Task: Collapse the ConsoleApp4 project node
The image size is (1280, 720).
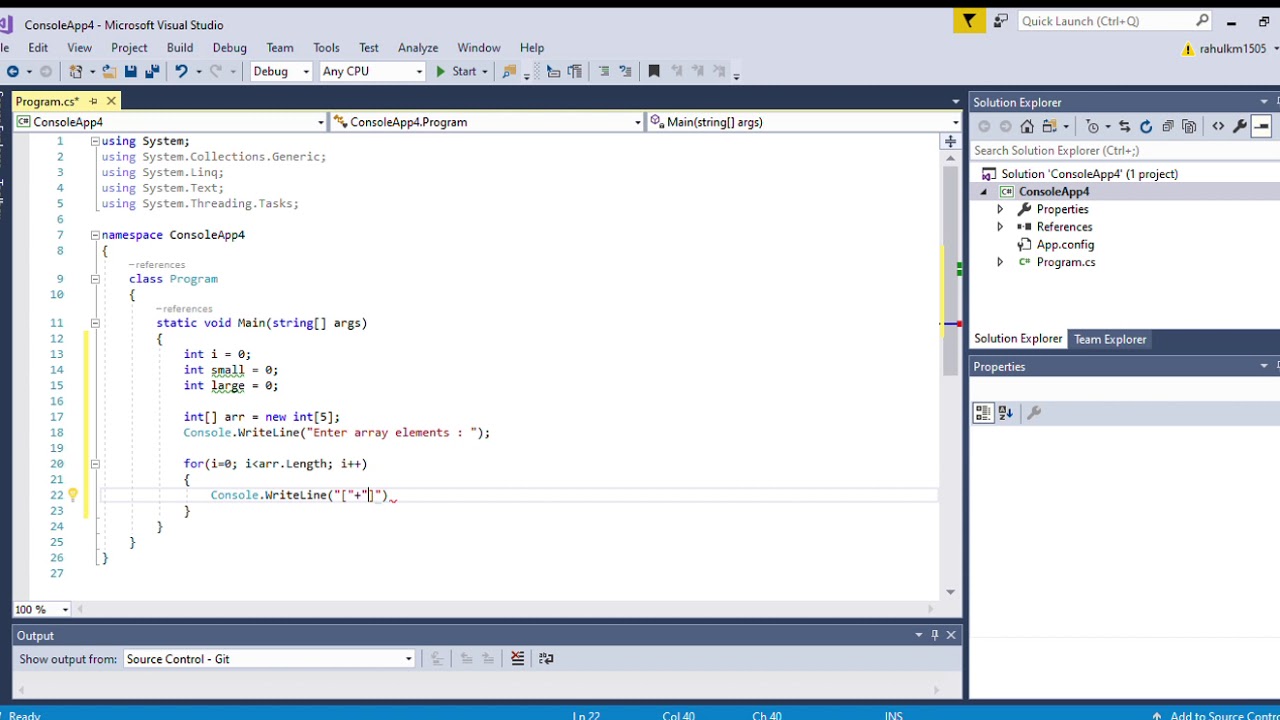Action: 983,192
